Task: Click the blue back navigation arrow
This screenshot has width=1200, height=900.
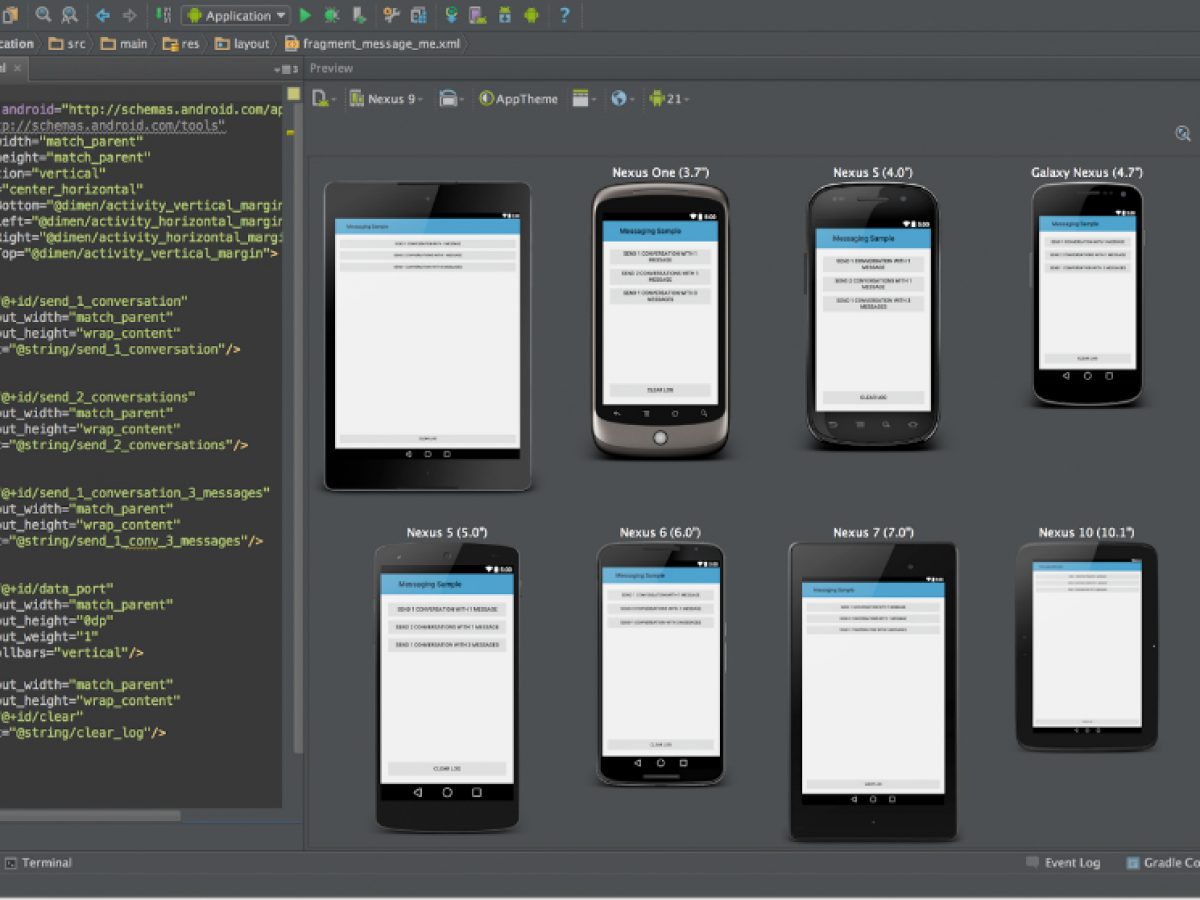Action: 102,15
